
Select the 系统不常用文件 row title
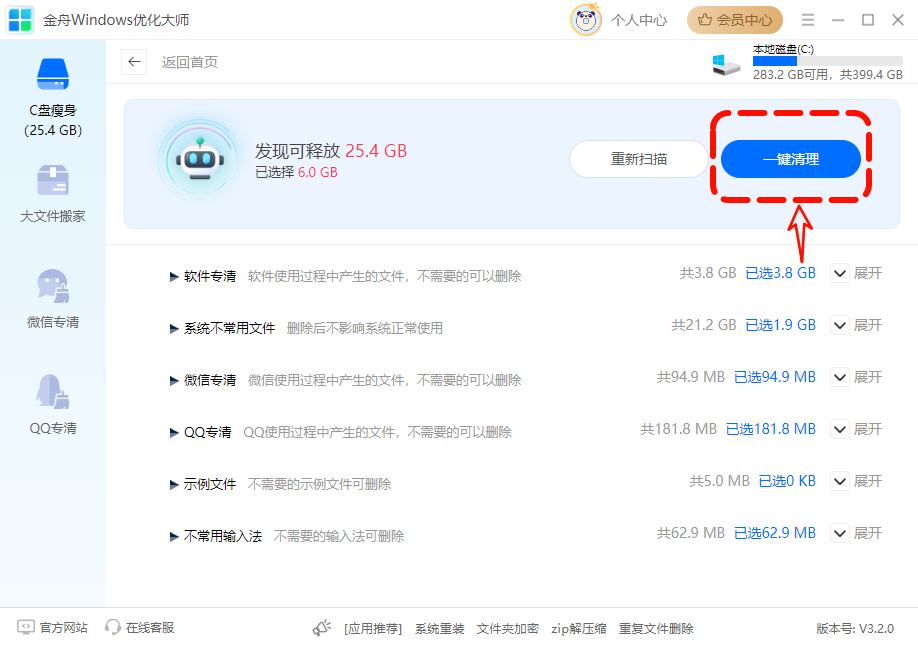230,328
